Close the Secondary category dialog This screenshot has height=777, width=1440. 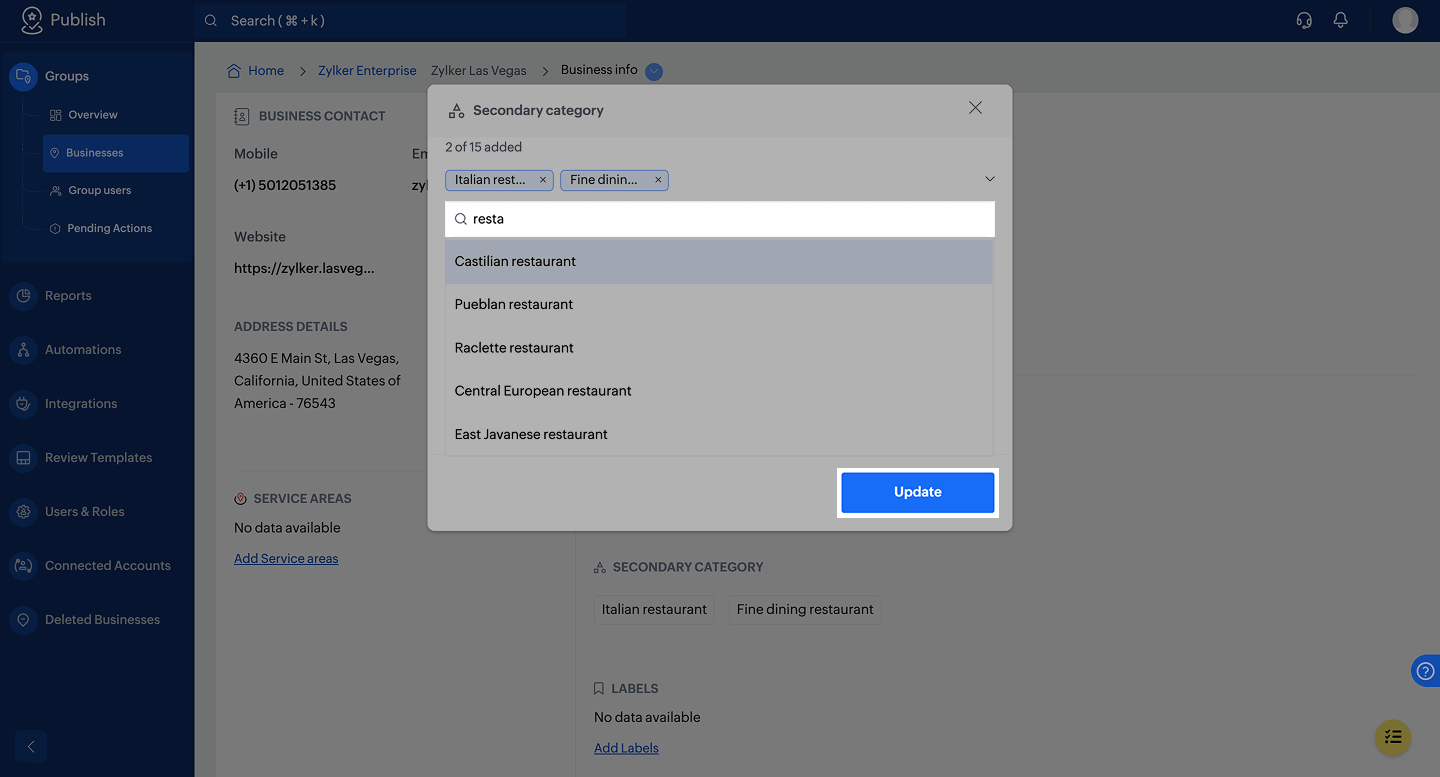tap(975, 108)
